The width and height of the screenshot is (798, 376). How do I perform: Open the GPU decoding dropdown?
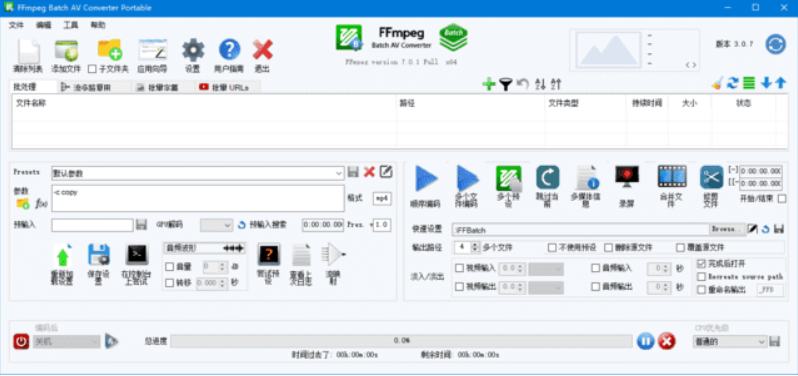(217, 224)
